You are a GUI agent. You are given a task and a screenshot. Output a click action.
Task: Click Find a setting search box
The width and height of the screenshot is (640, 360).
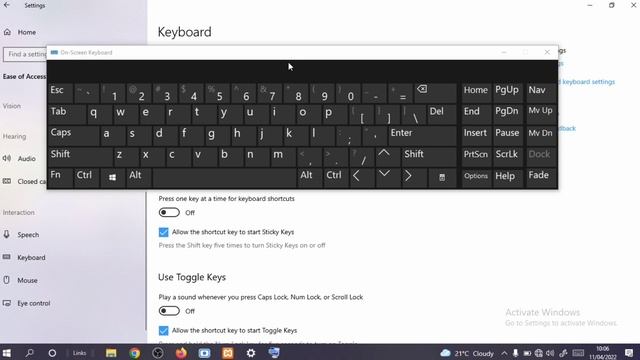25,54
